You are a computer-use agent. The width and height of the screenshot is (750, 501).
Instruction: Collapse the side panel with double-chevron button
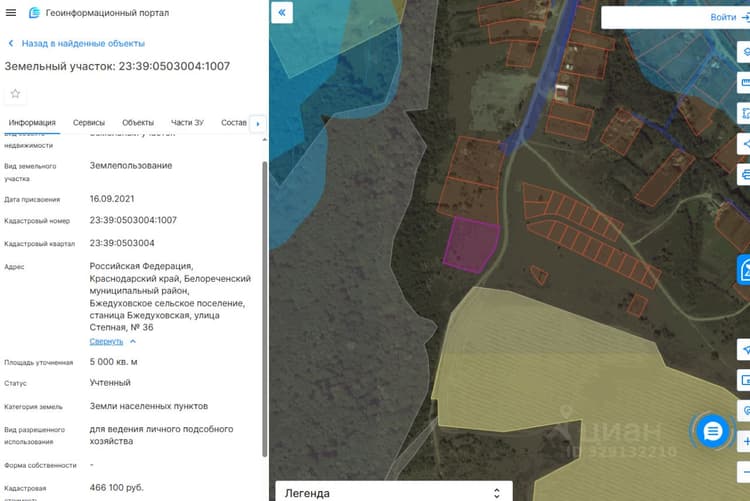point(282,13)
